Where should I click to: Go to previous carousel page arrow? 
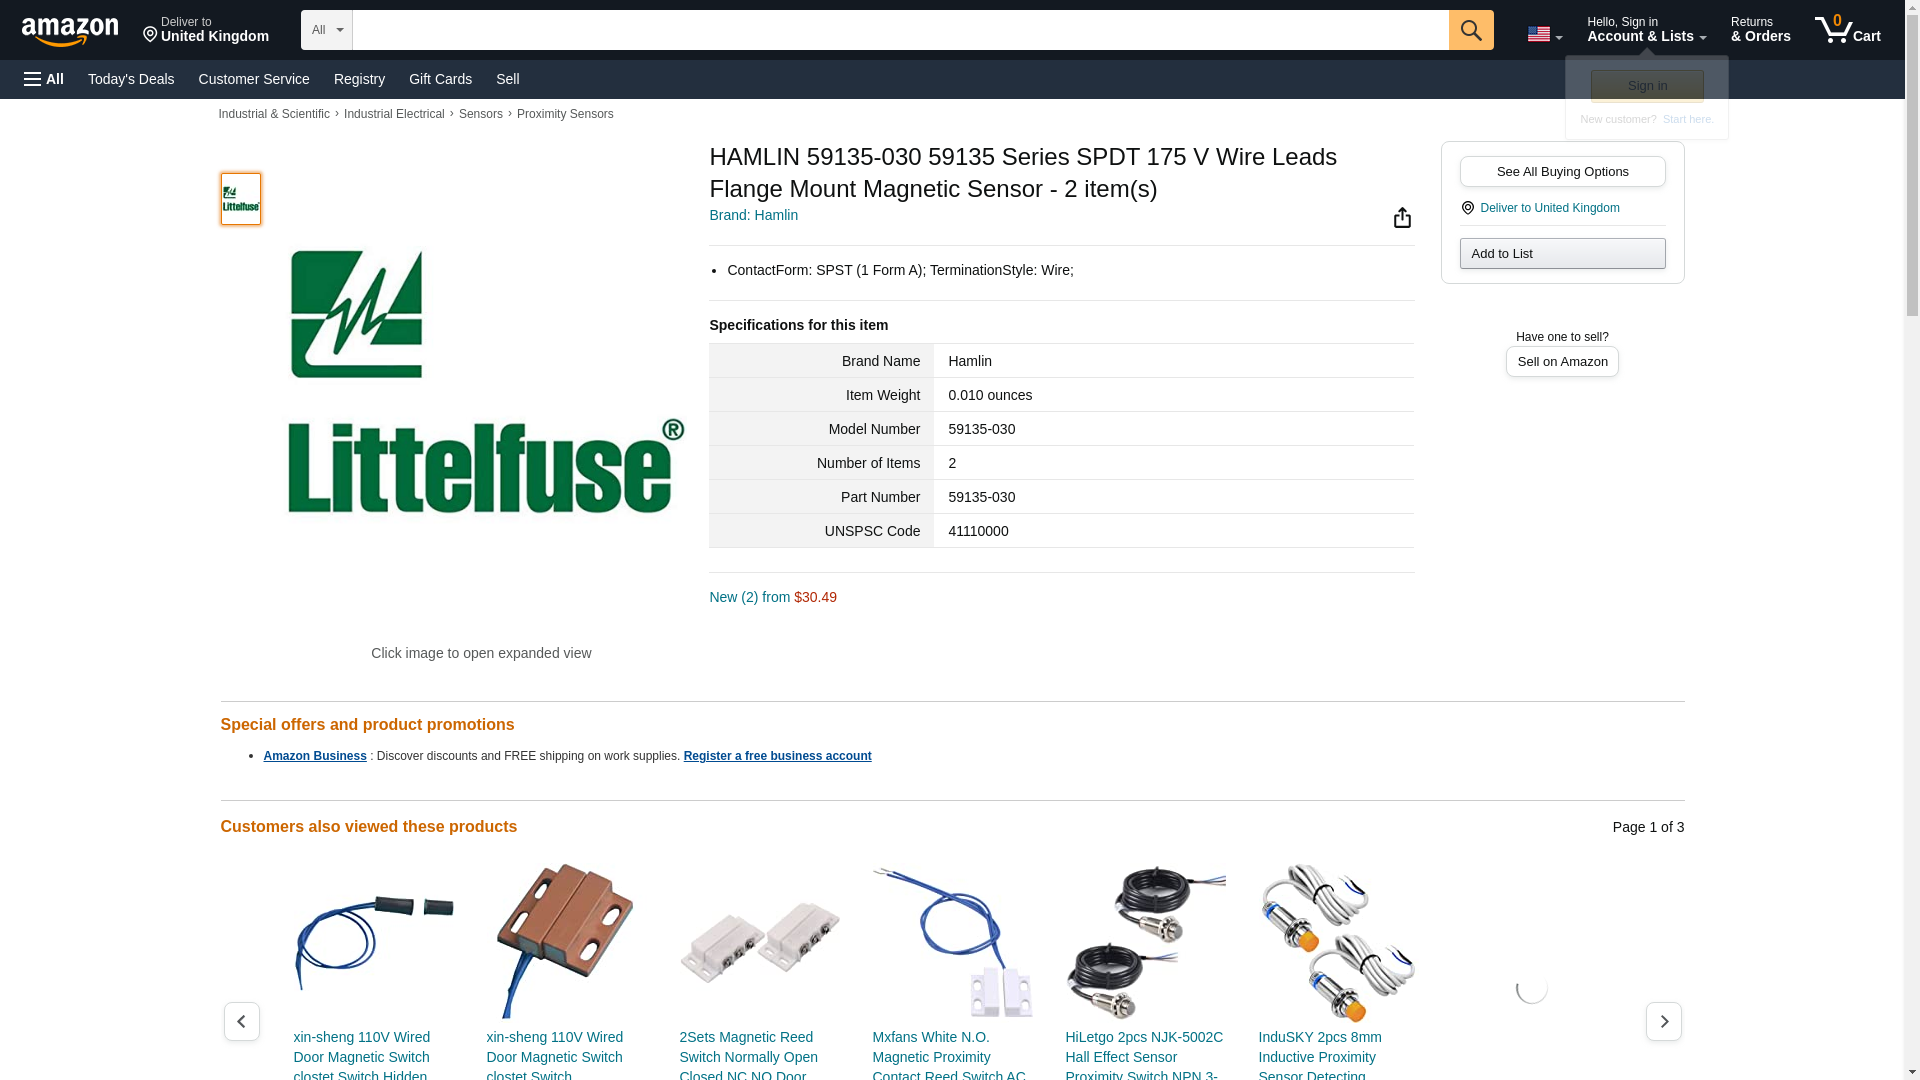click(x=241, y=1021)
